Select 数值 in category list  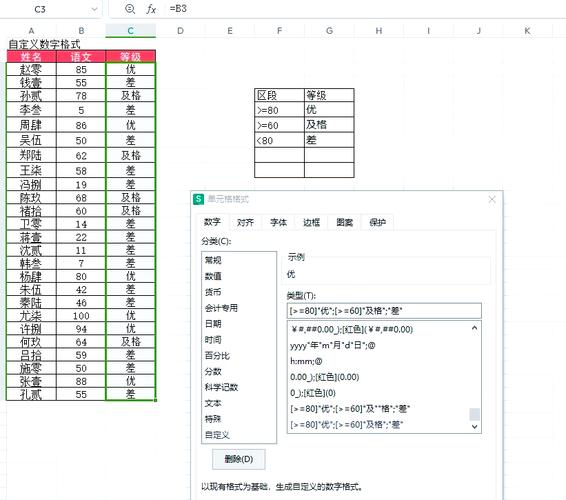pos(239,276)
